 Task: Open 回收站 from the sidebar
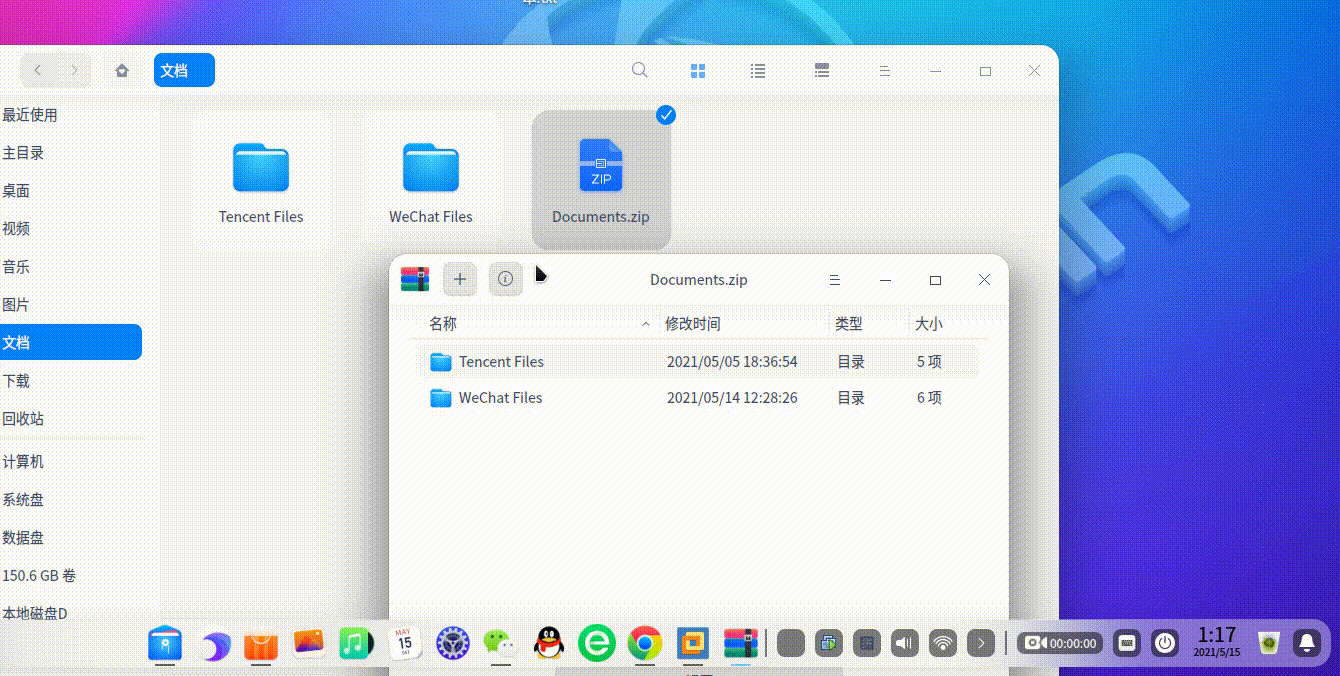click(x=23, y=419)
